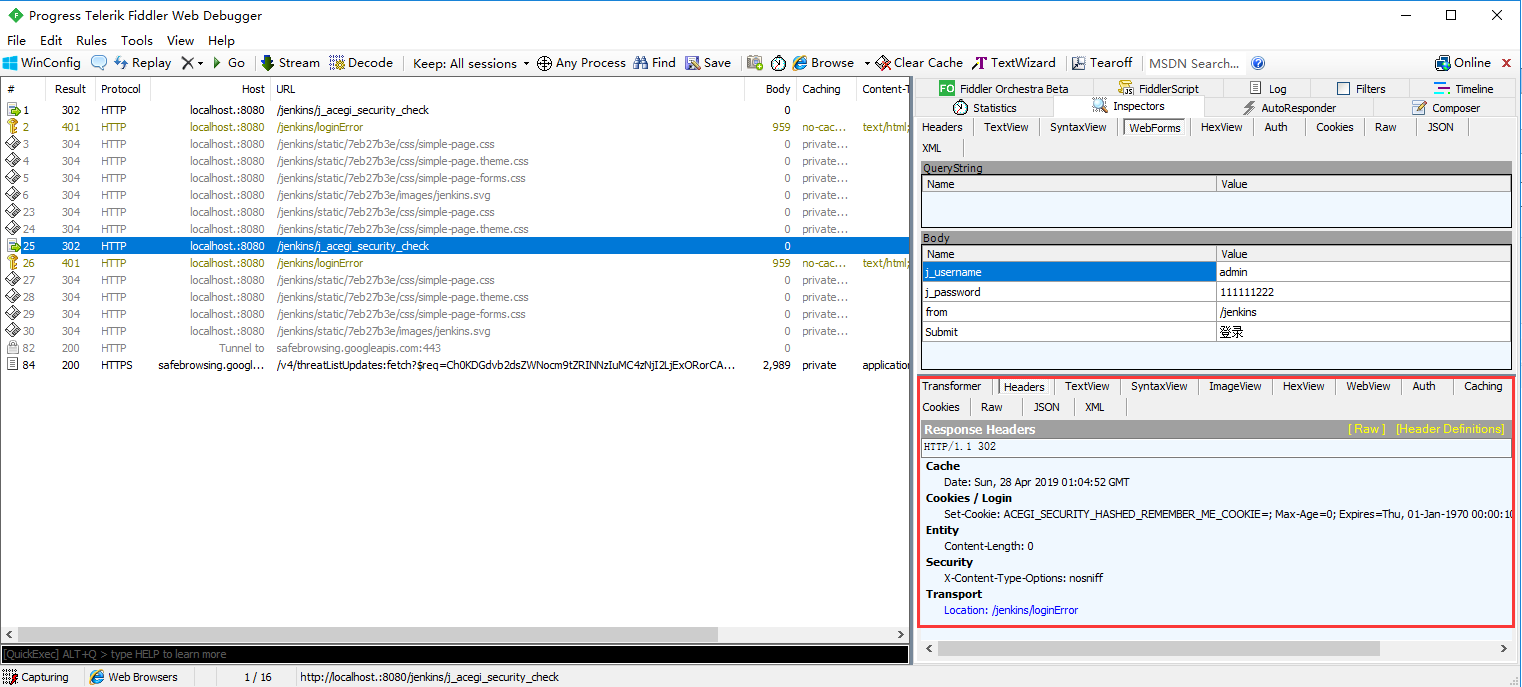Viewport: 1522px width, 687px height.
Task: Open the Edit menu
Action: pyautogui.click(x=51, y=41)
